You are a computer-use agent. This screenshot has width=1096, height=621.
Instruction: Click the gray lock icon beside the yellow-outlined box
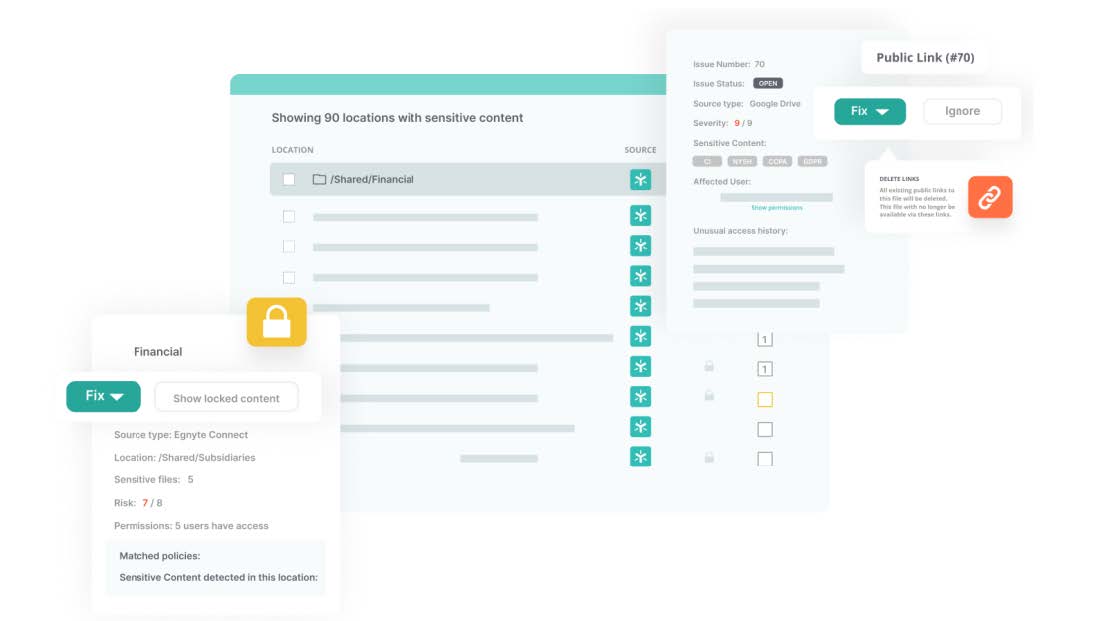tap(709, 397)
